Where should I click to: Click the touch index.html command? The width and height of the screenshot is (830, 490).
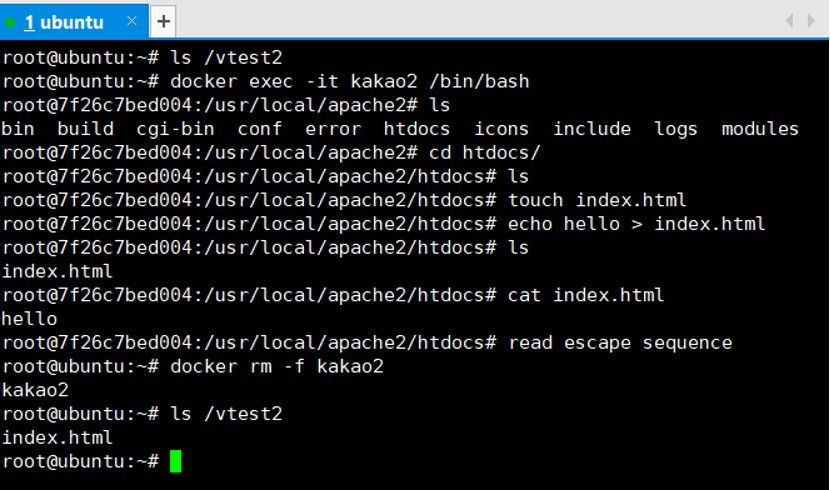click(597, 200)
